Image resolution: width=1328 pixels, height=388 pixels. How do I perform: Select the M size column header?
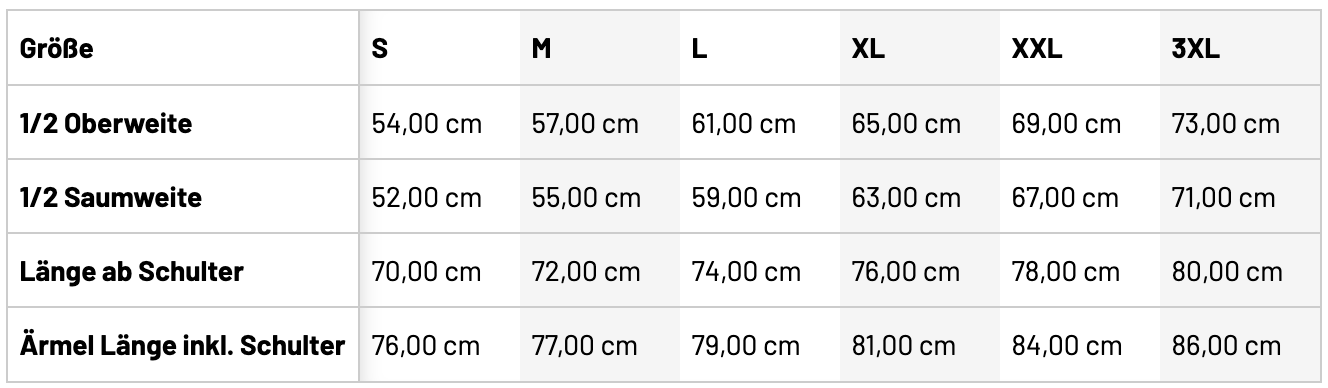point(541,49)
